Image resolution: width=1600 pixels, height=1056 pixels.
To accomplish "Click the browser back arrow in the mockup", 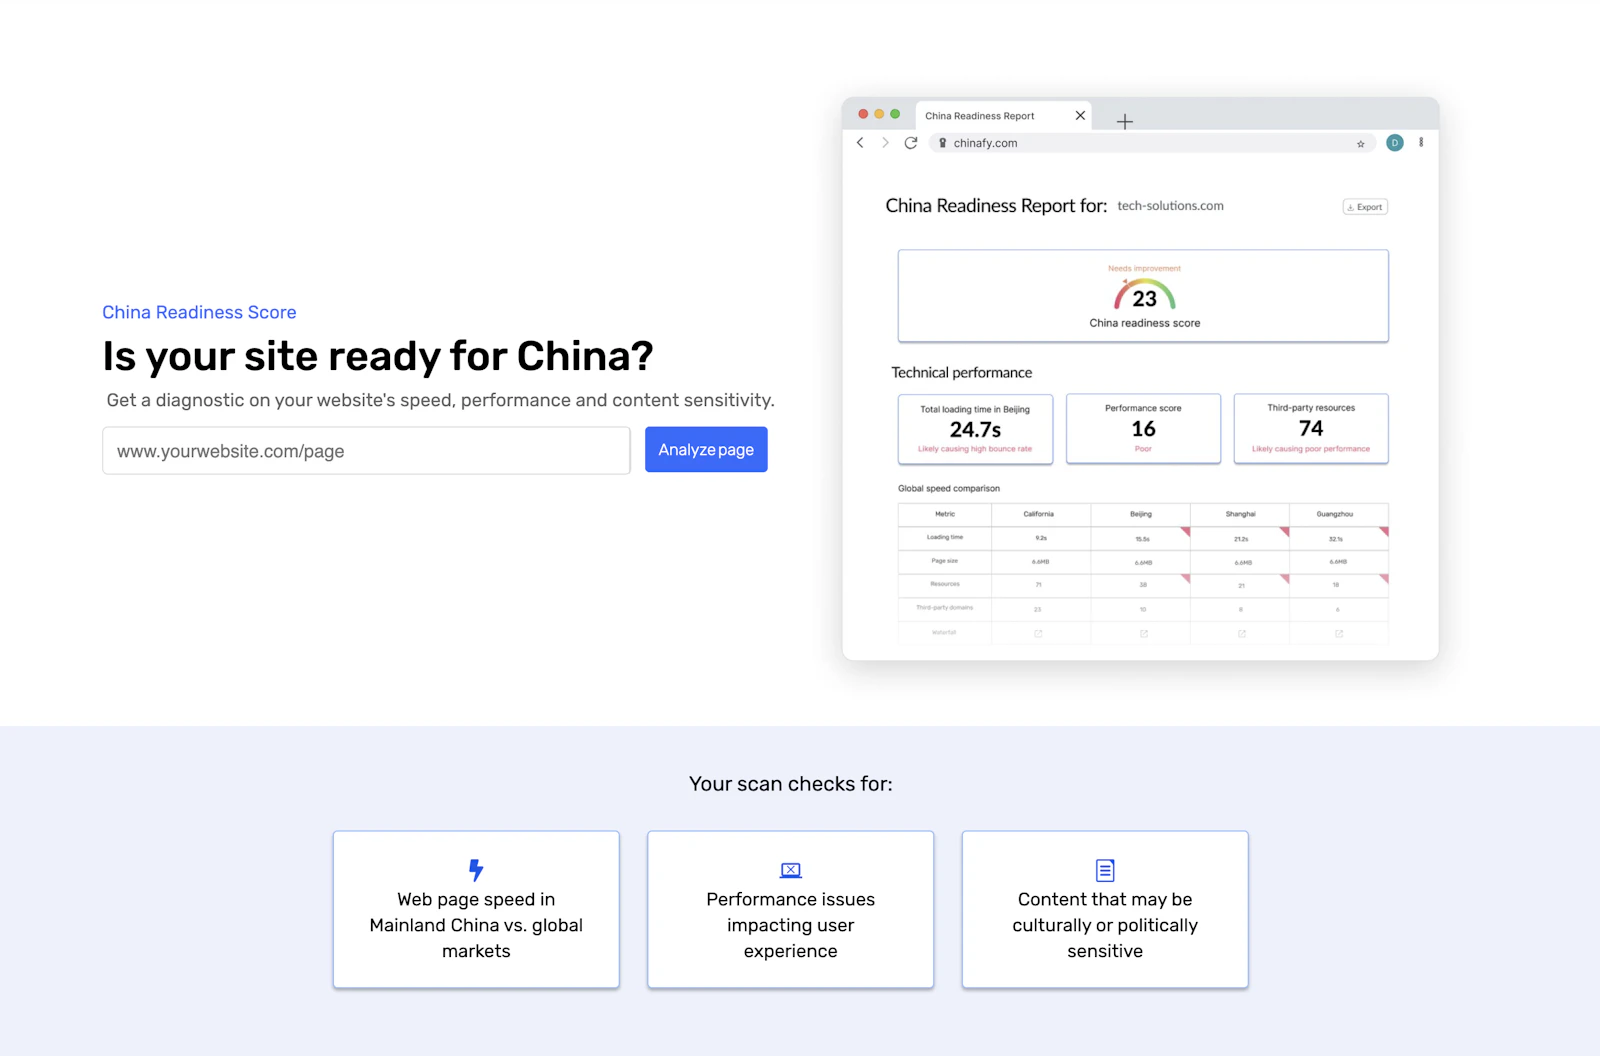I will (860, 143).
